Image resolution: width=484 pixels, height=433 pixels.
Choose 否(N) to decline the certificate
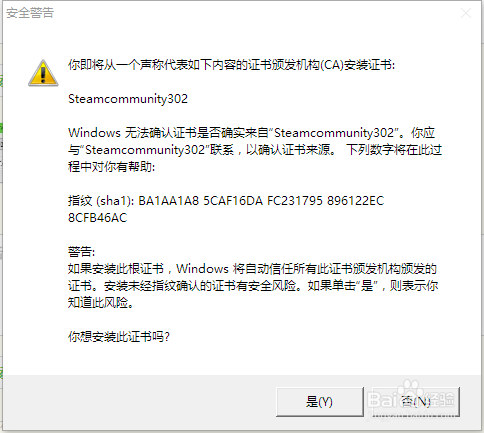(x=416, y=402)
